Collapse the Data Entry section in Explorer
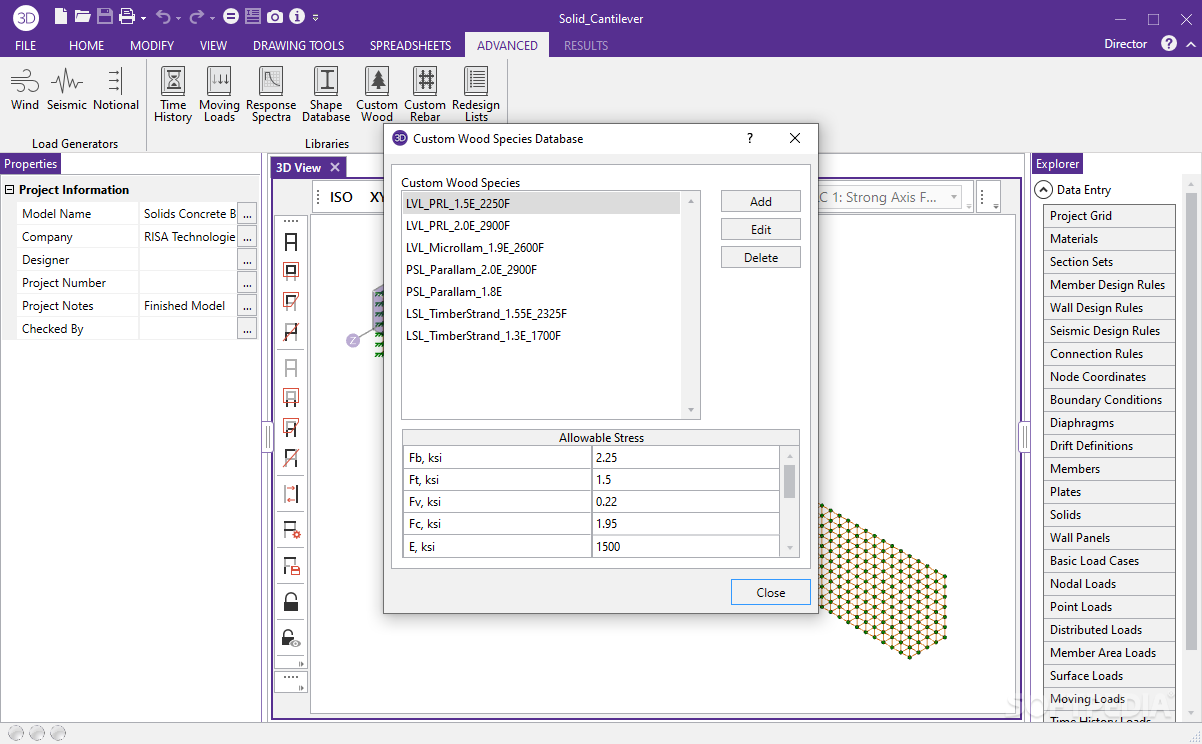The image size is (1202, 744). 1043,189
